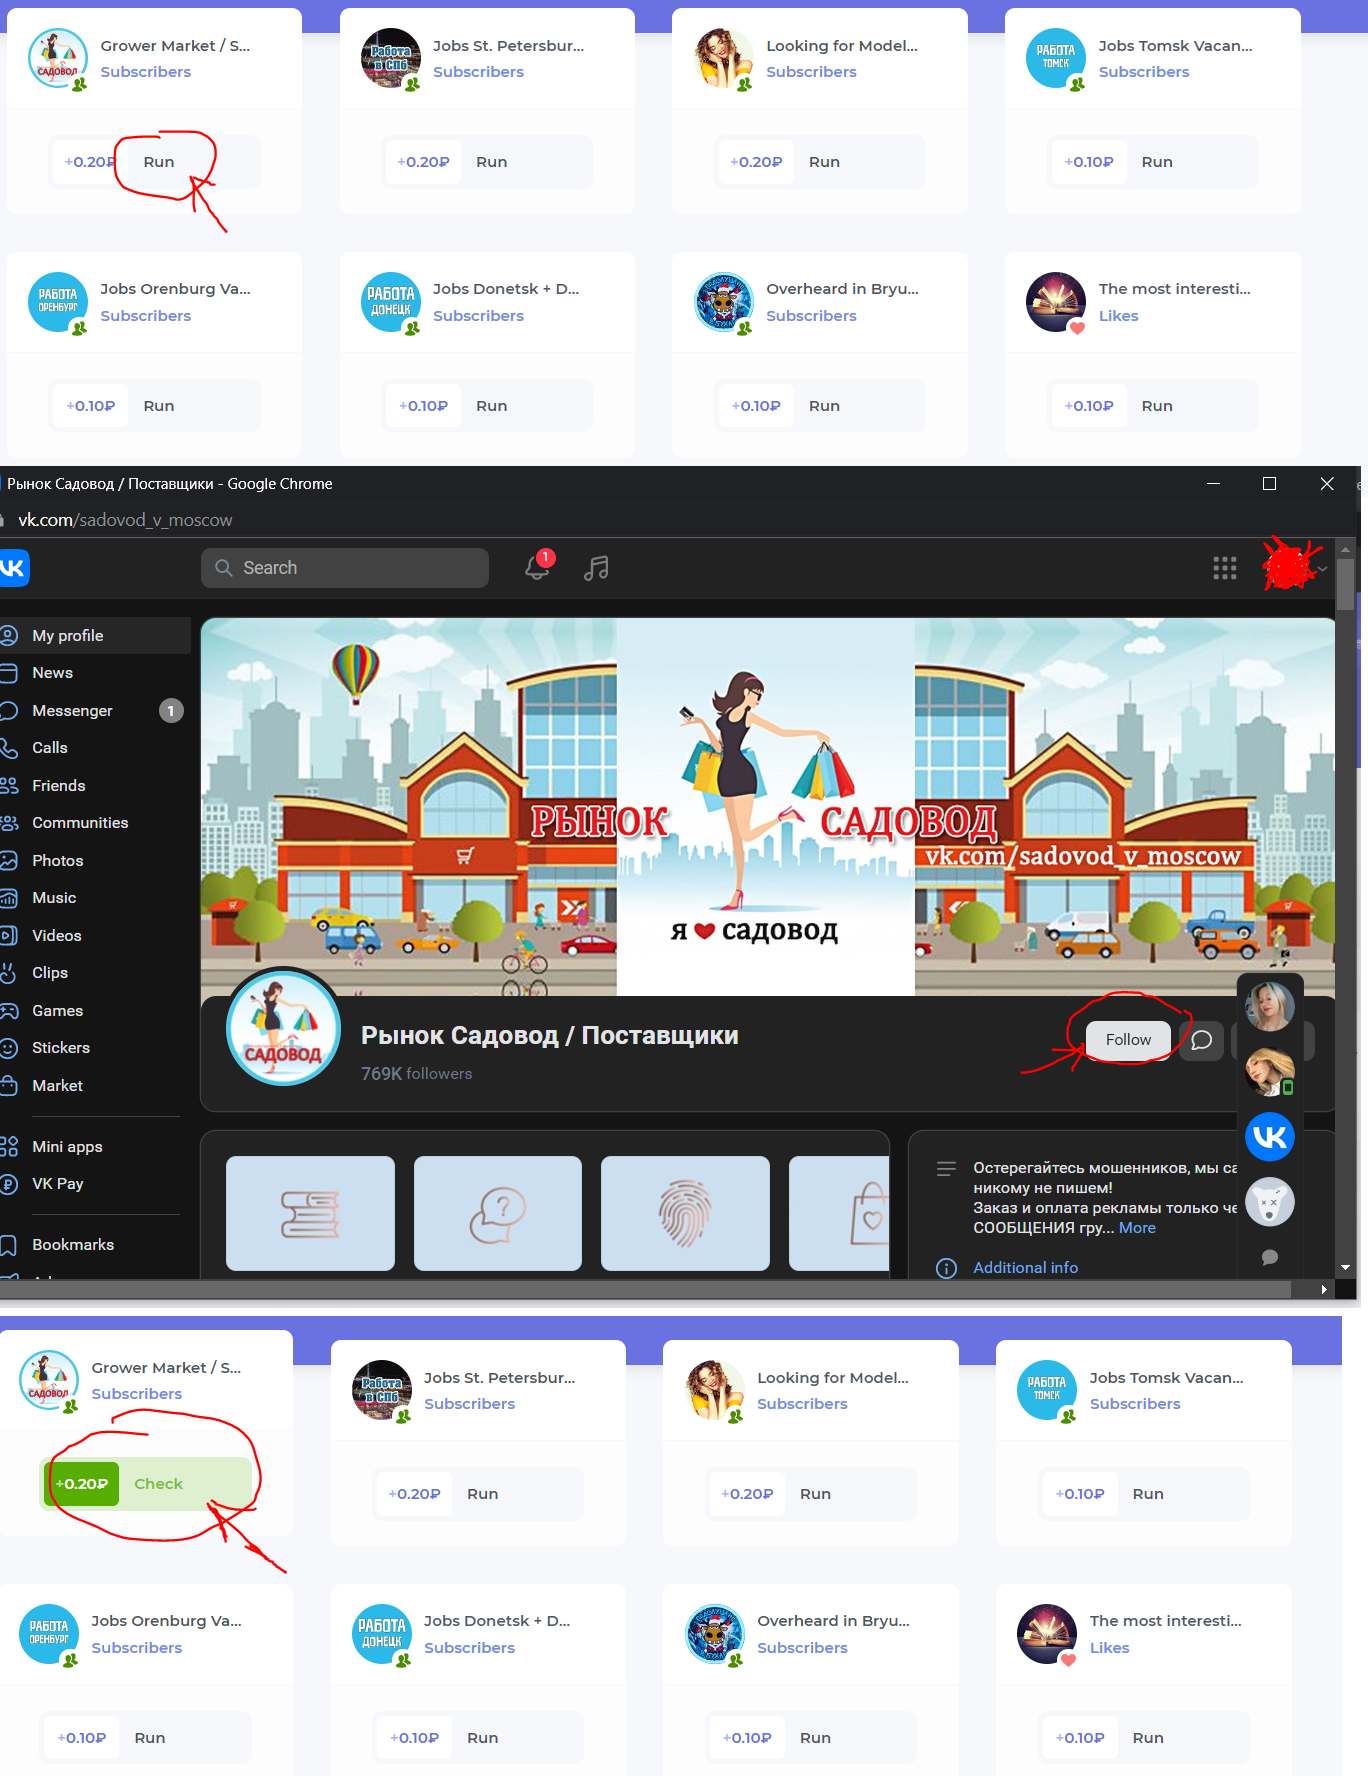1368x1776 pixels.
Task: Click the message bubble button beside Follow
Action: tap(1201, 1040)
